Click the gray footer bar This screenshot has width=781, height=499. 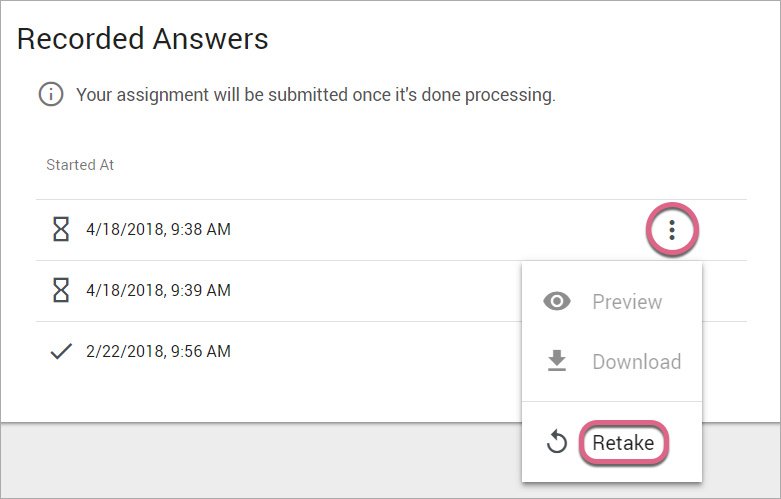pyautogui.click(x=260, y=460)
